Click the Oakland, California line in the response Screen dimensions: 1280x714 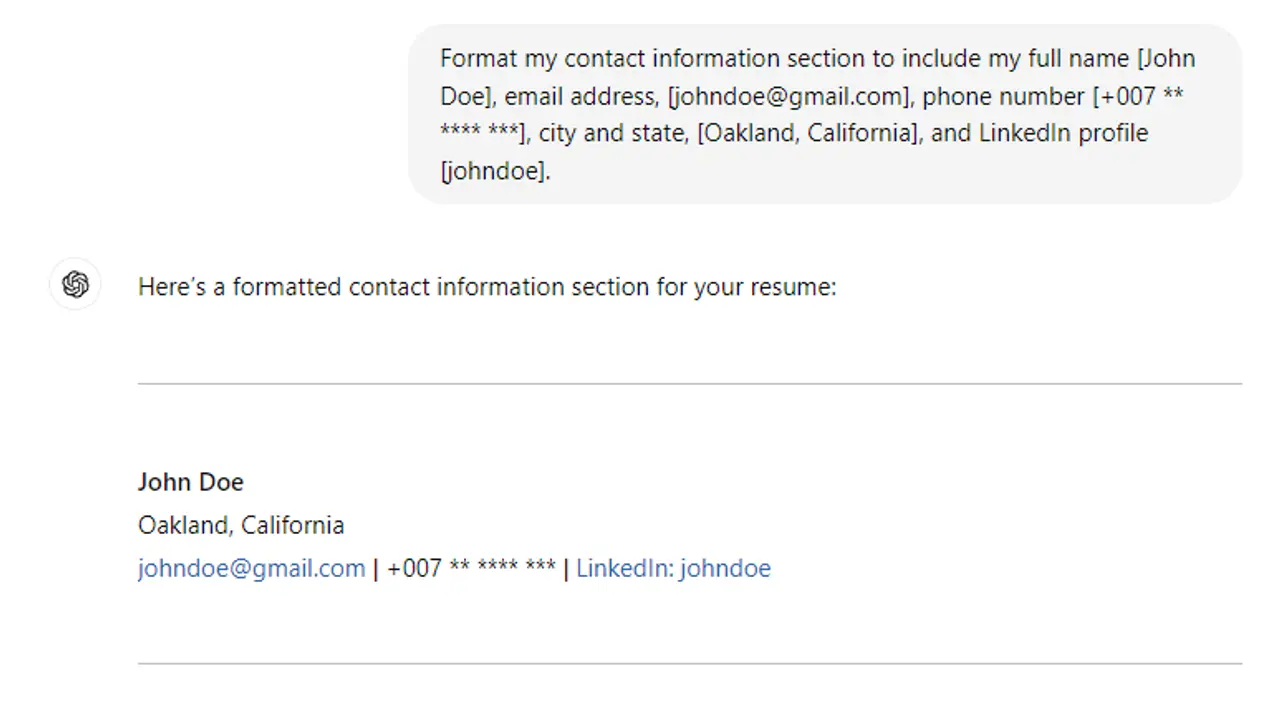click(241, 525)
